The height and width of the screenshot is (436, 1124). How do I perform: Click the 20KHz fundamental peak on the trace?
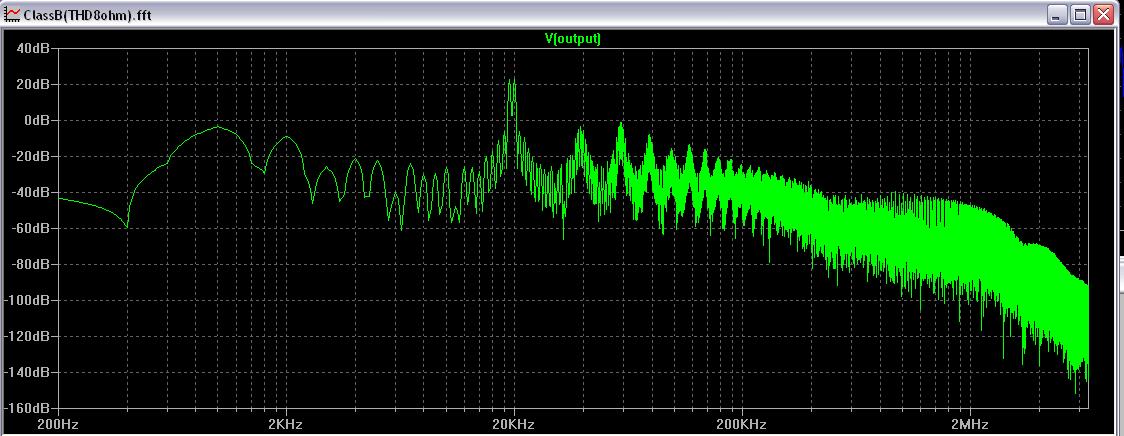pyautogui.click(x=512, y=81)
